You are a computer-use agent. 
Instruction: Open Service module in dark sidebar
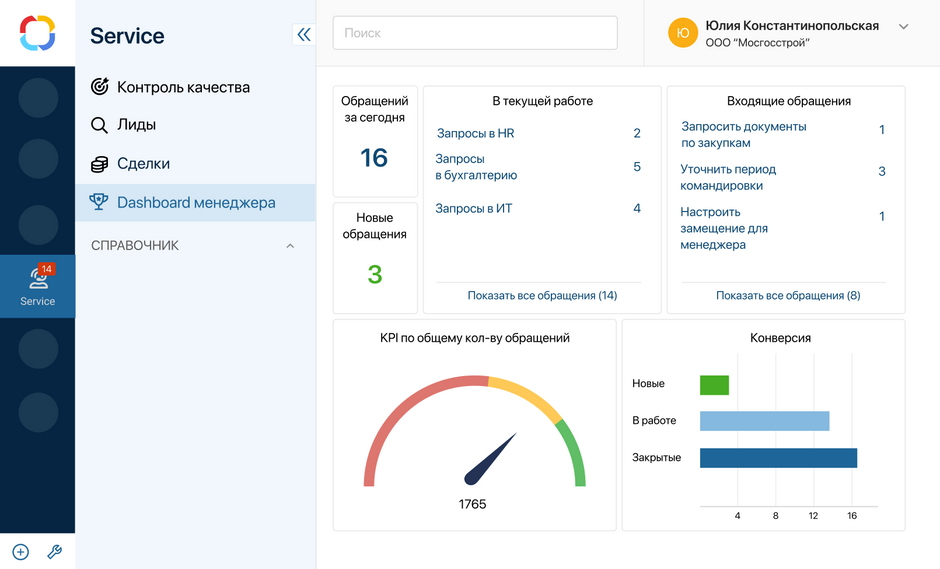38,286
